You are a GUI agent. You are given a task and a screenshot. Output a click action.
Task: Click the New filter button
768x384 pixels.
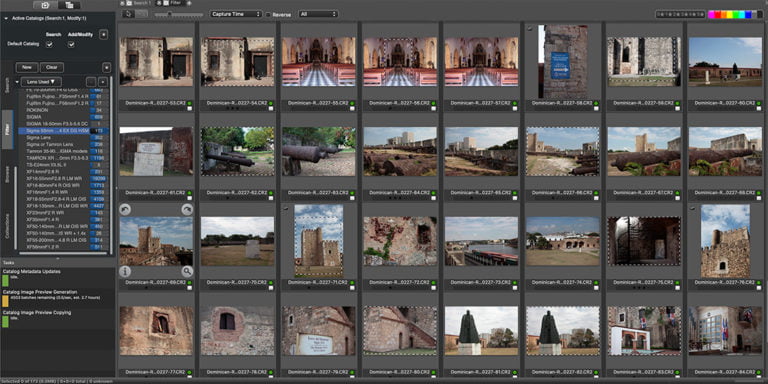[x=27, y=68]
